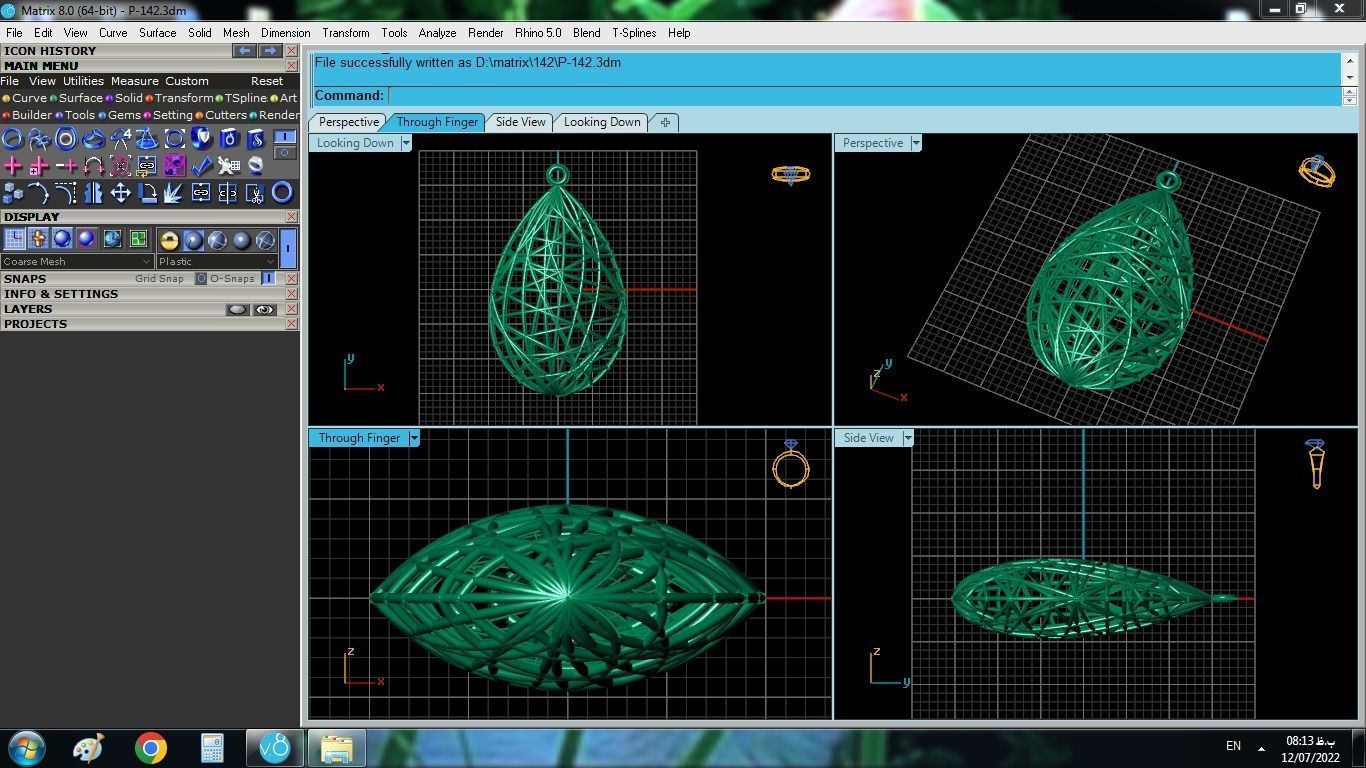Click the silver ring render icon
Image resolution: width=1366 pixels, height=768 pixels.
pyautogui.click(x=255, y=166)
